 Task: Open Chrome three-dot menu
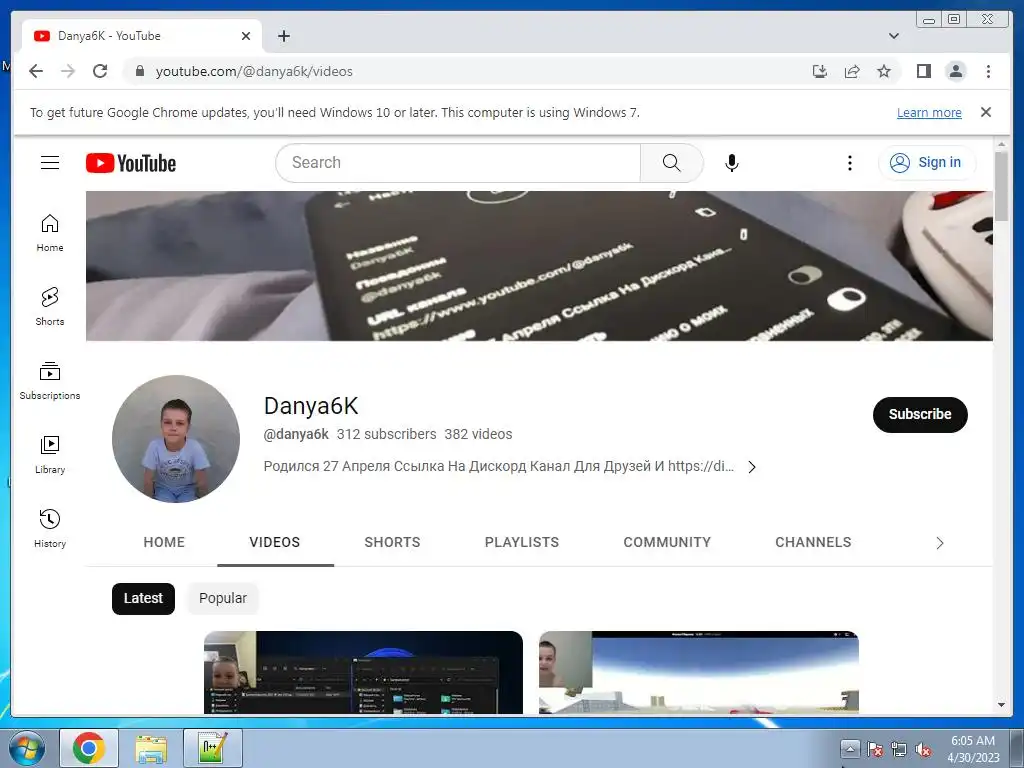tap(988, 71)
